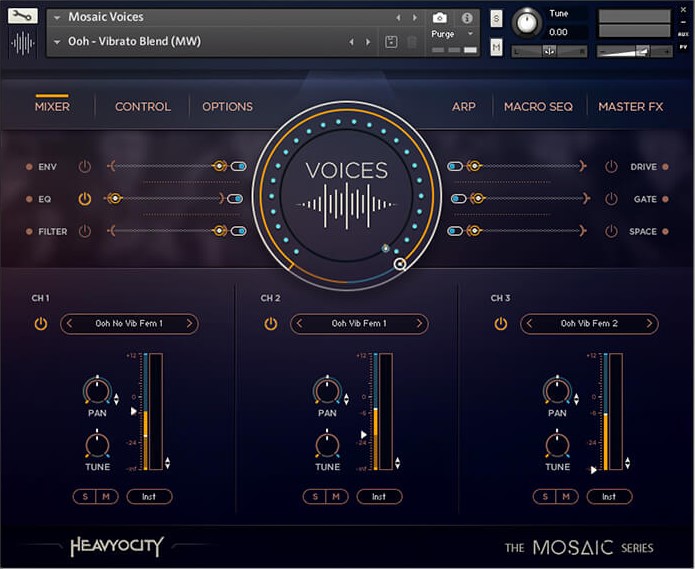
Task: Click the CH 3 pan up-down arrows
Action: pyautogui.click(x=576, y=399)
